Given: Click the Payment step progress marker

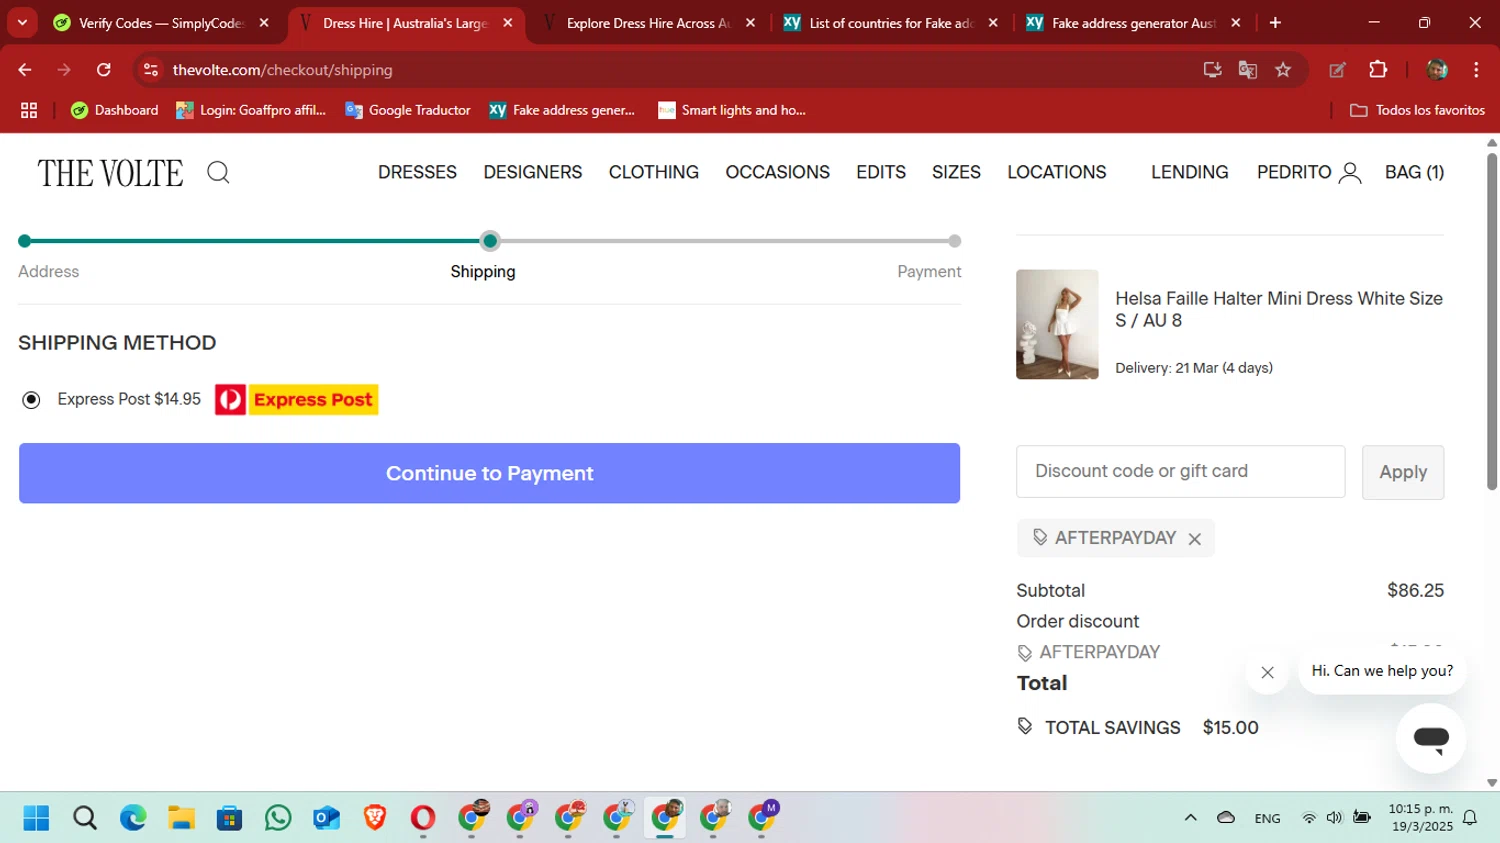Looking at the screenshot, I should [955, 241].
